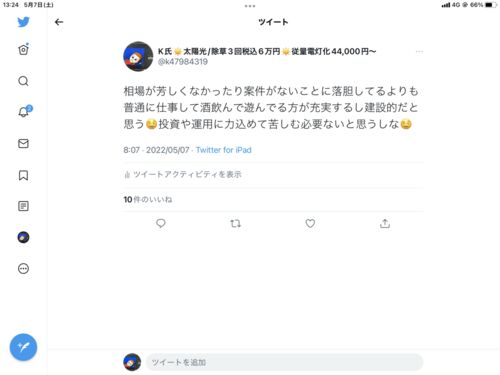Tap the blue compose tweet button

point(23,347)
